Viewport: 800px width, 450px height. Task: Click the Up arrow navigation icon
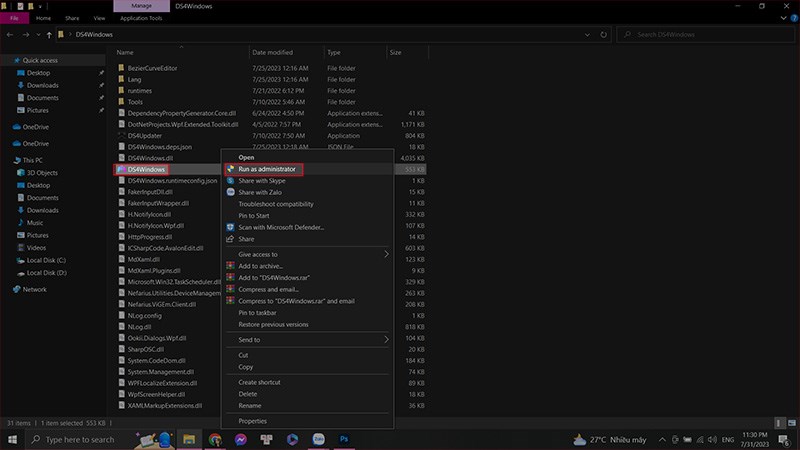[x=49, y=35]
